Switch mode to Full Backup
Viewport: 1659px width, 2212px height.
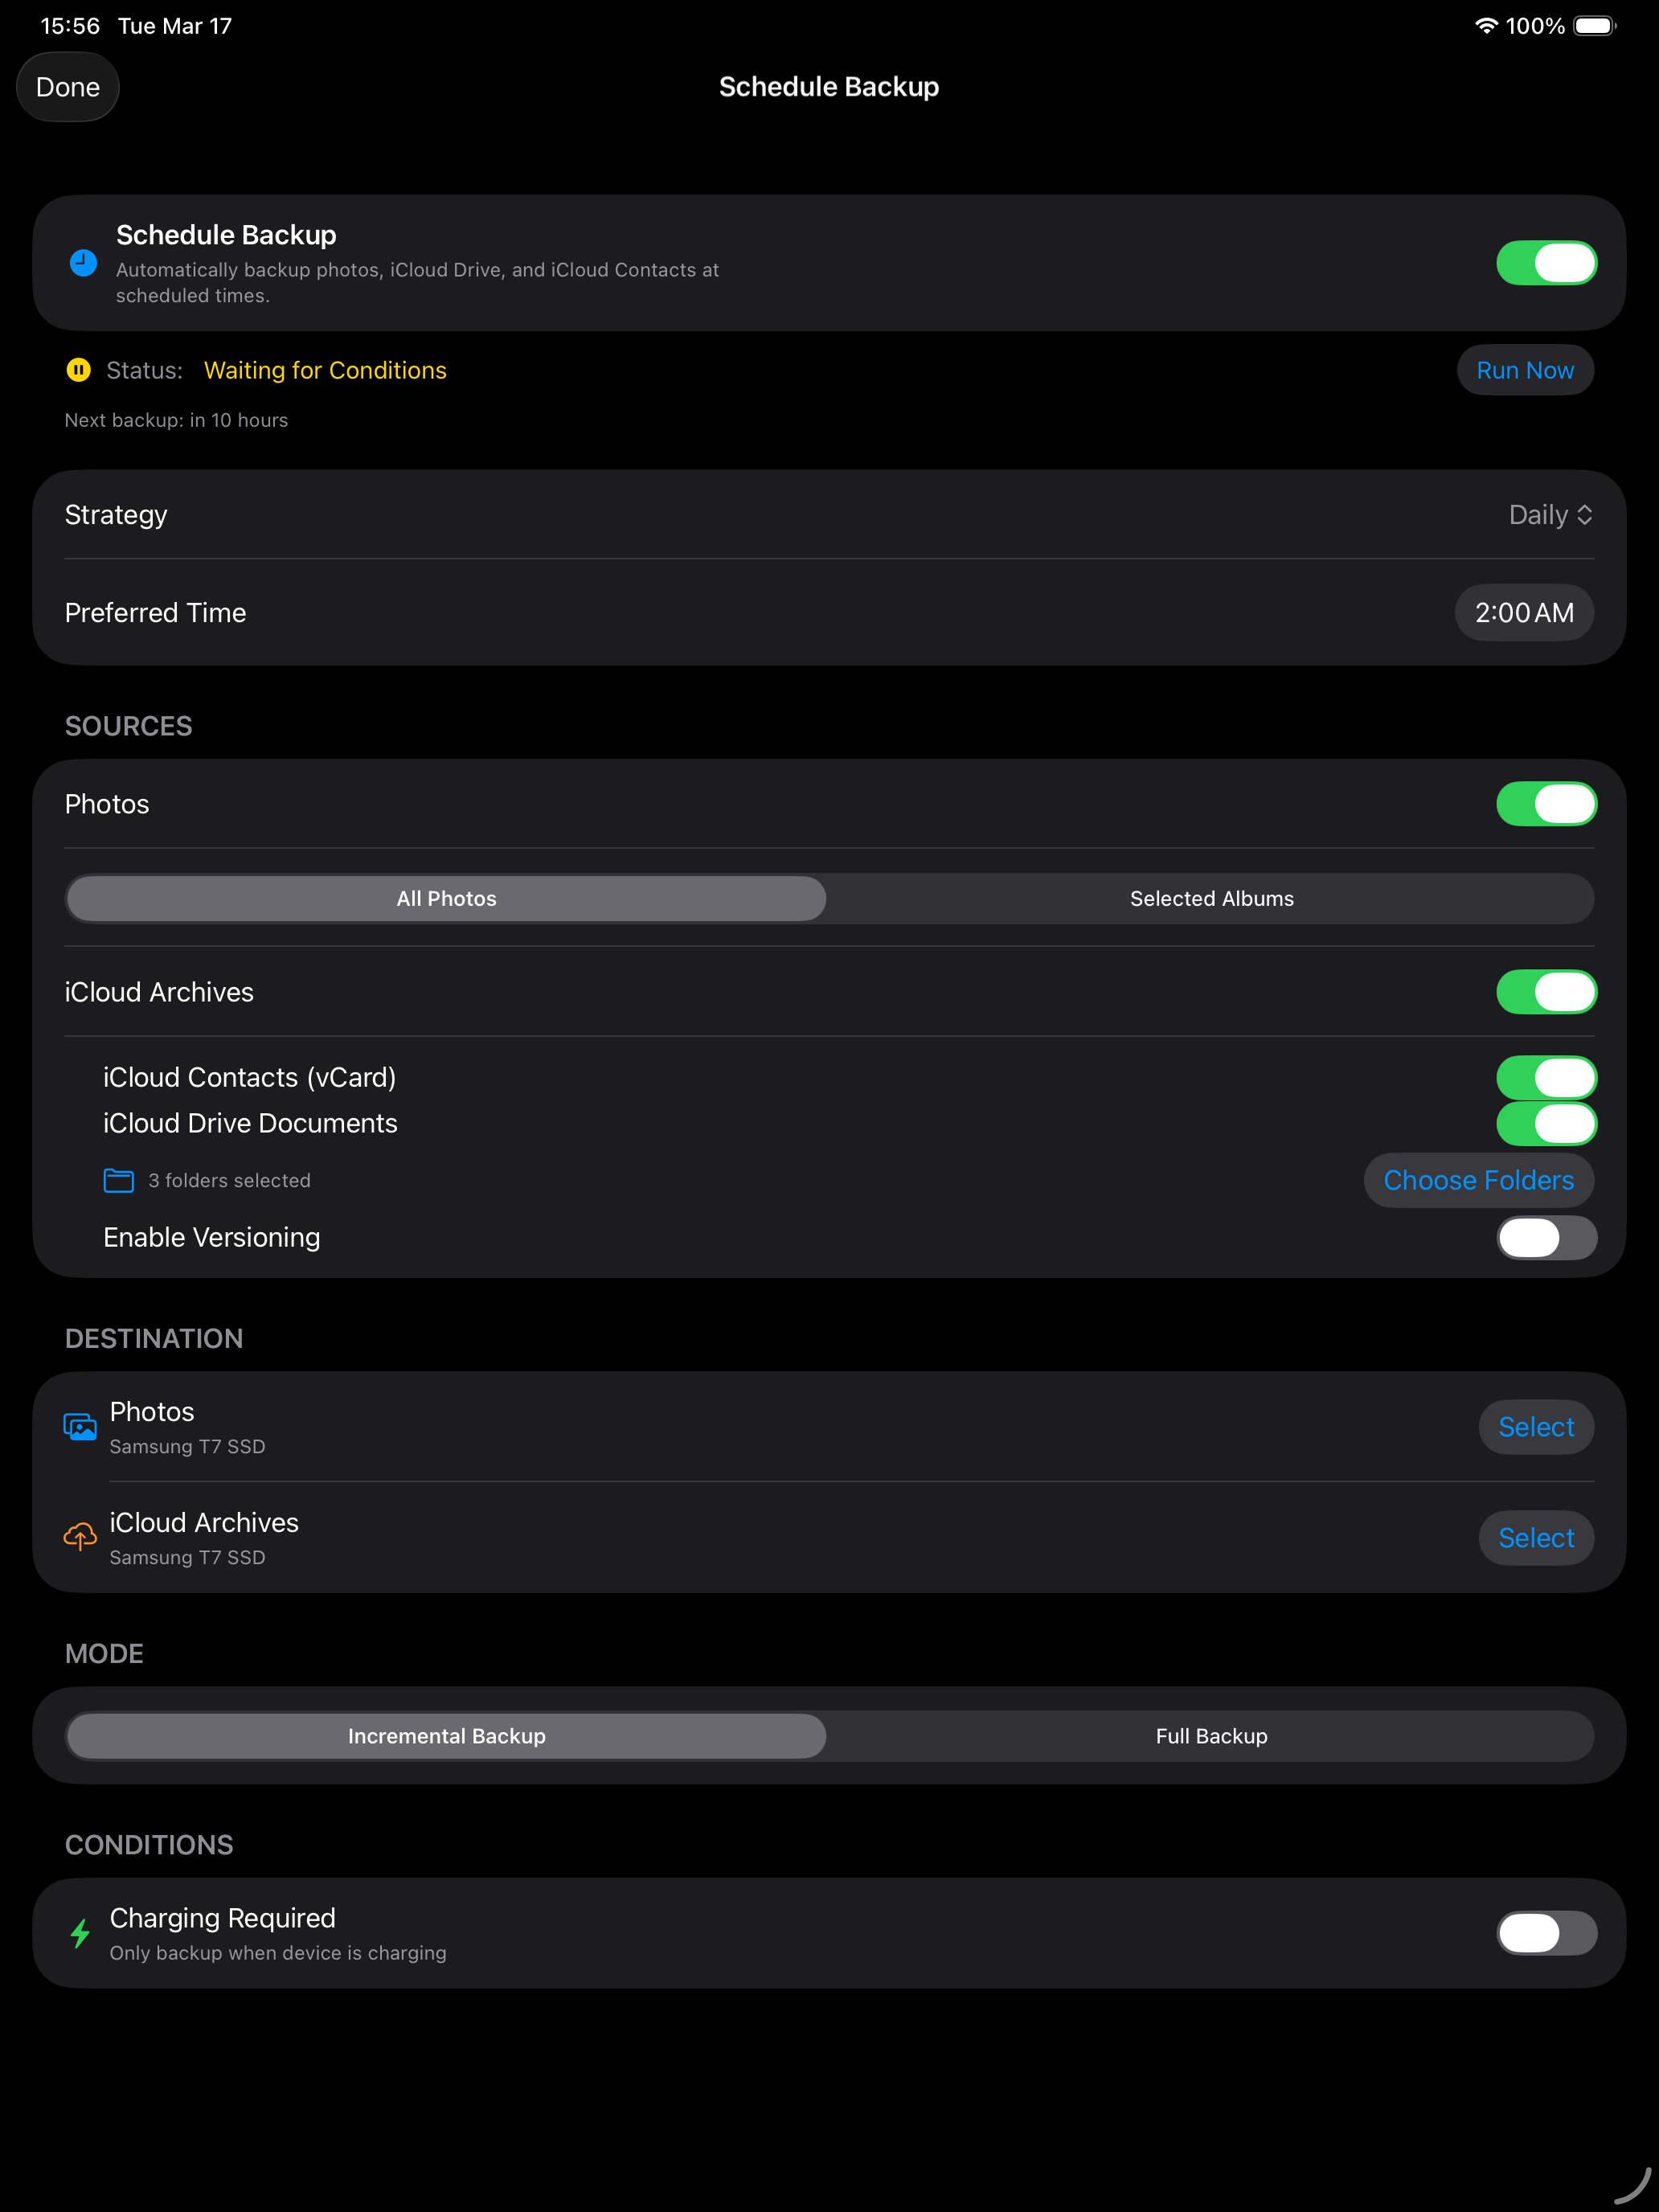pyautogui.click(x=1211, y=1736)
